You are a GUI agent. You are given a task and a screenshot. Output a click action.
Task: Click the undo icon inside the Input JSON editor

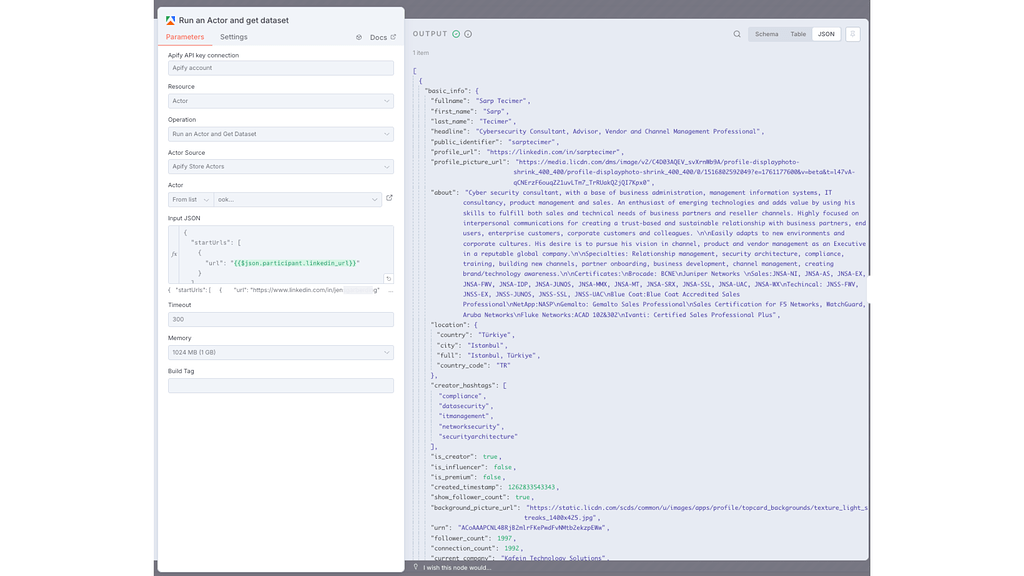[389, 278]
